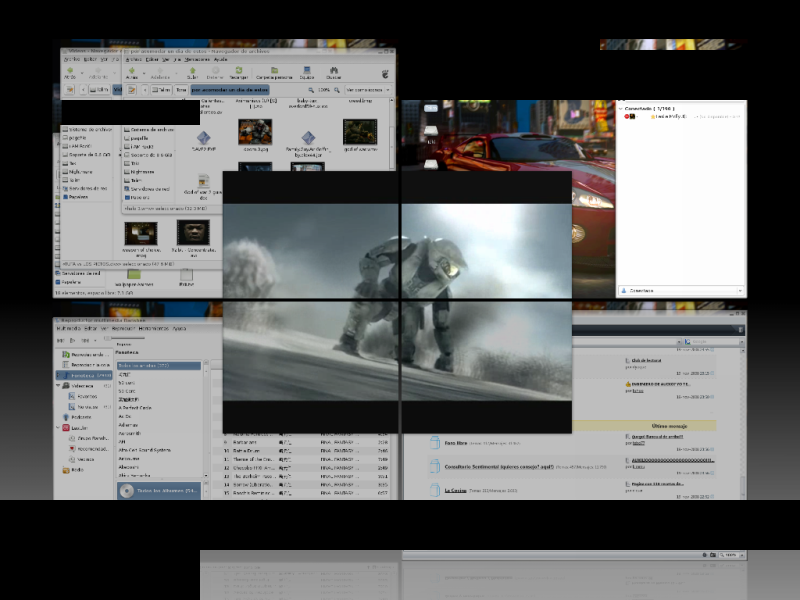Select the doom3.jpg thumbnail in file browser
The image size is (800, 600).
point(255,132)
